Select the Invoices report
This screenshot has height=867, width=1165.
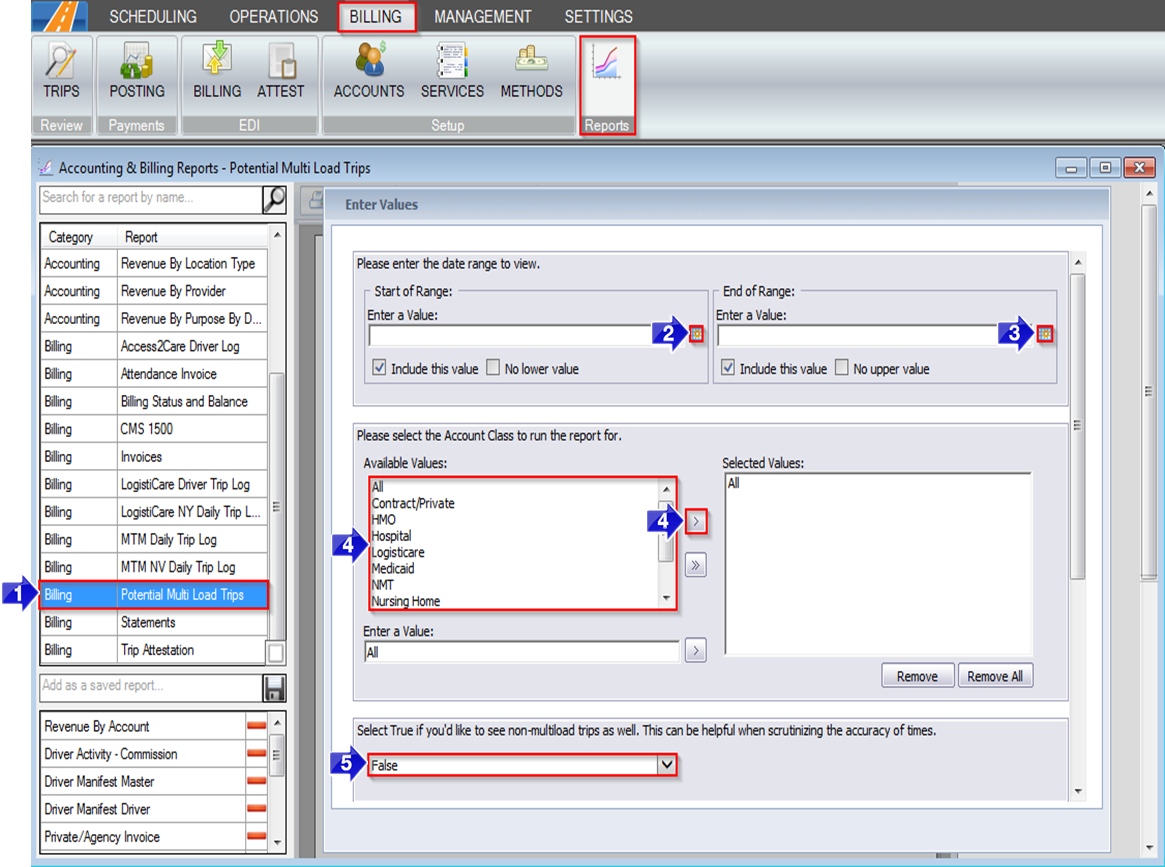tap(154, 457)
